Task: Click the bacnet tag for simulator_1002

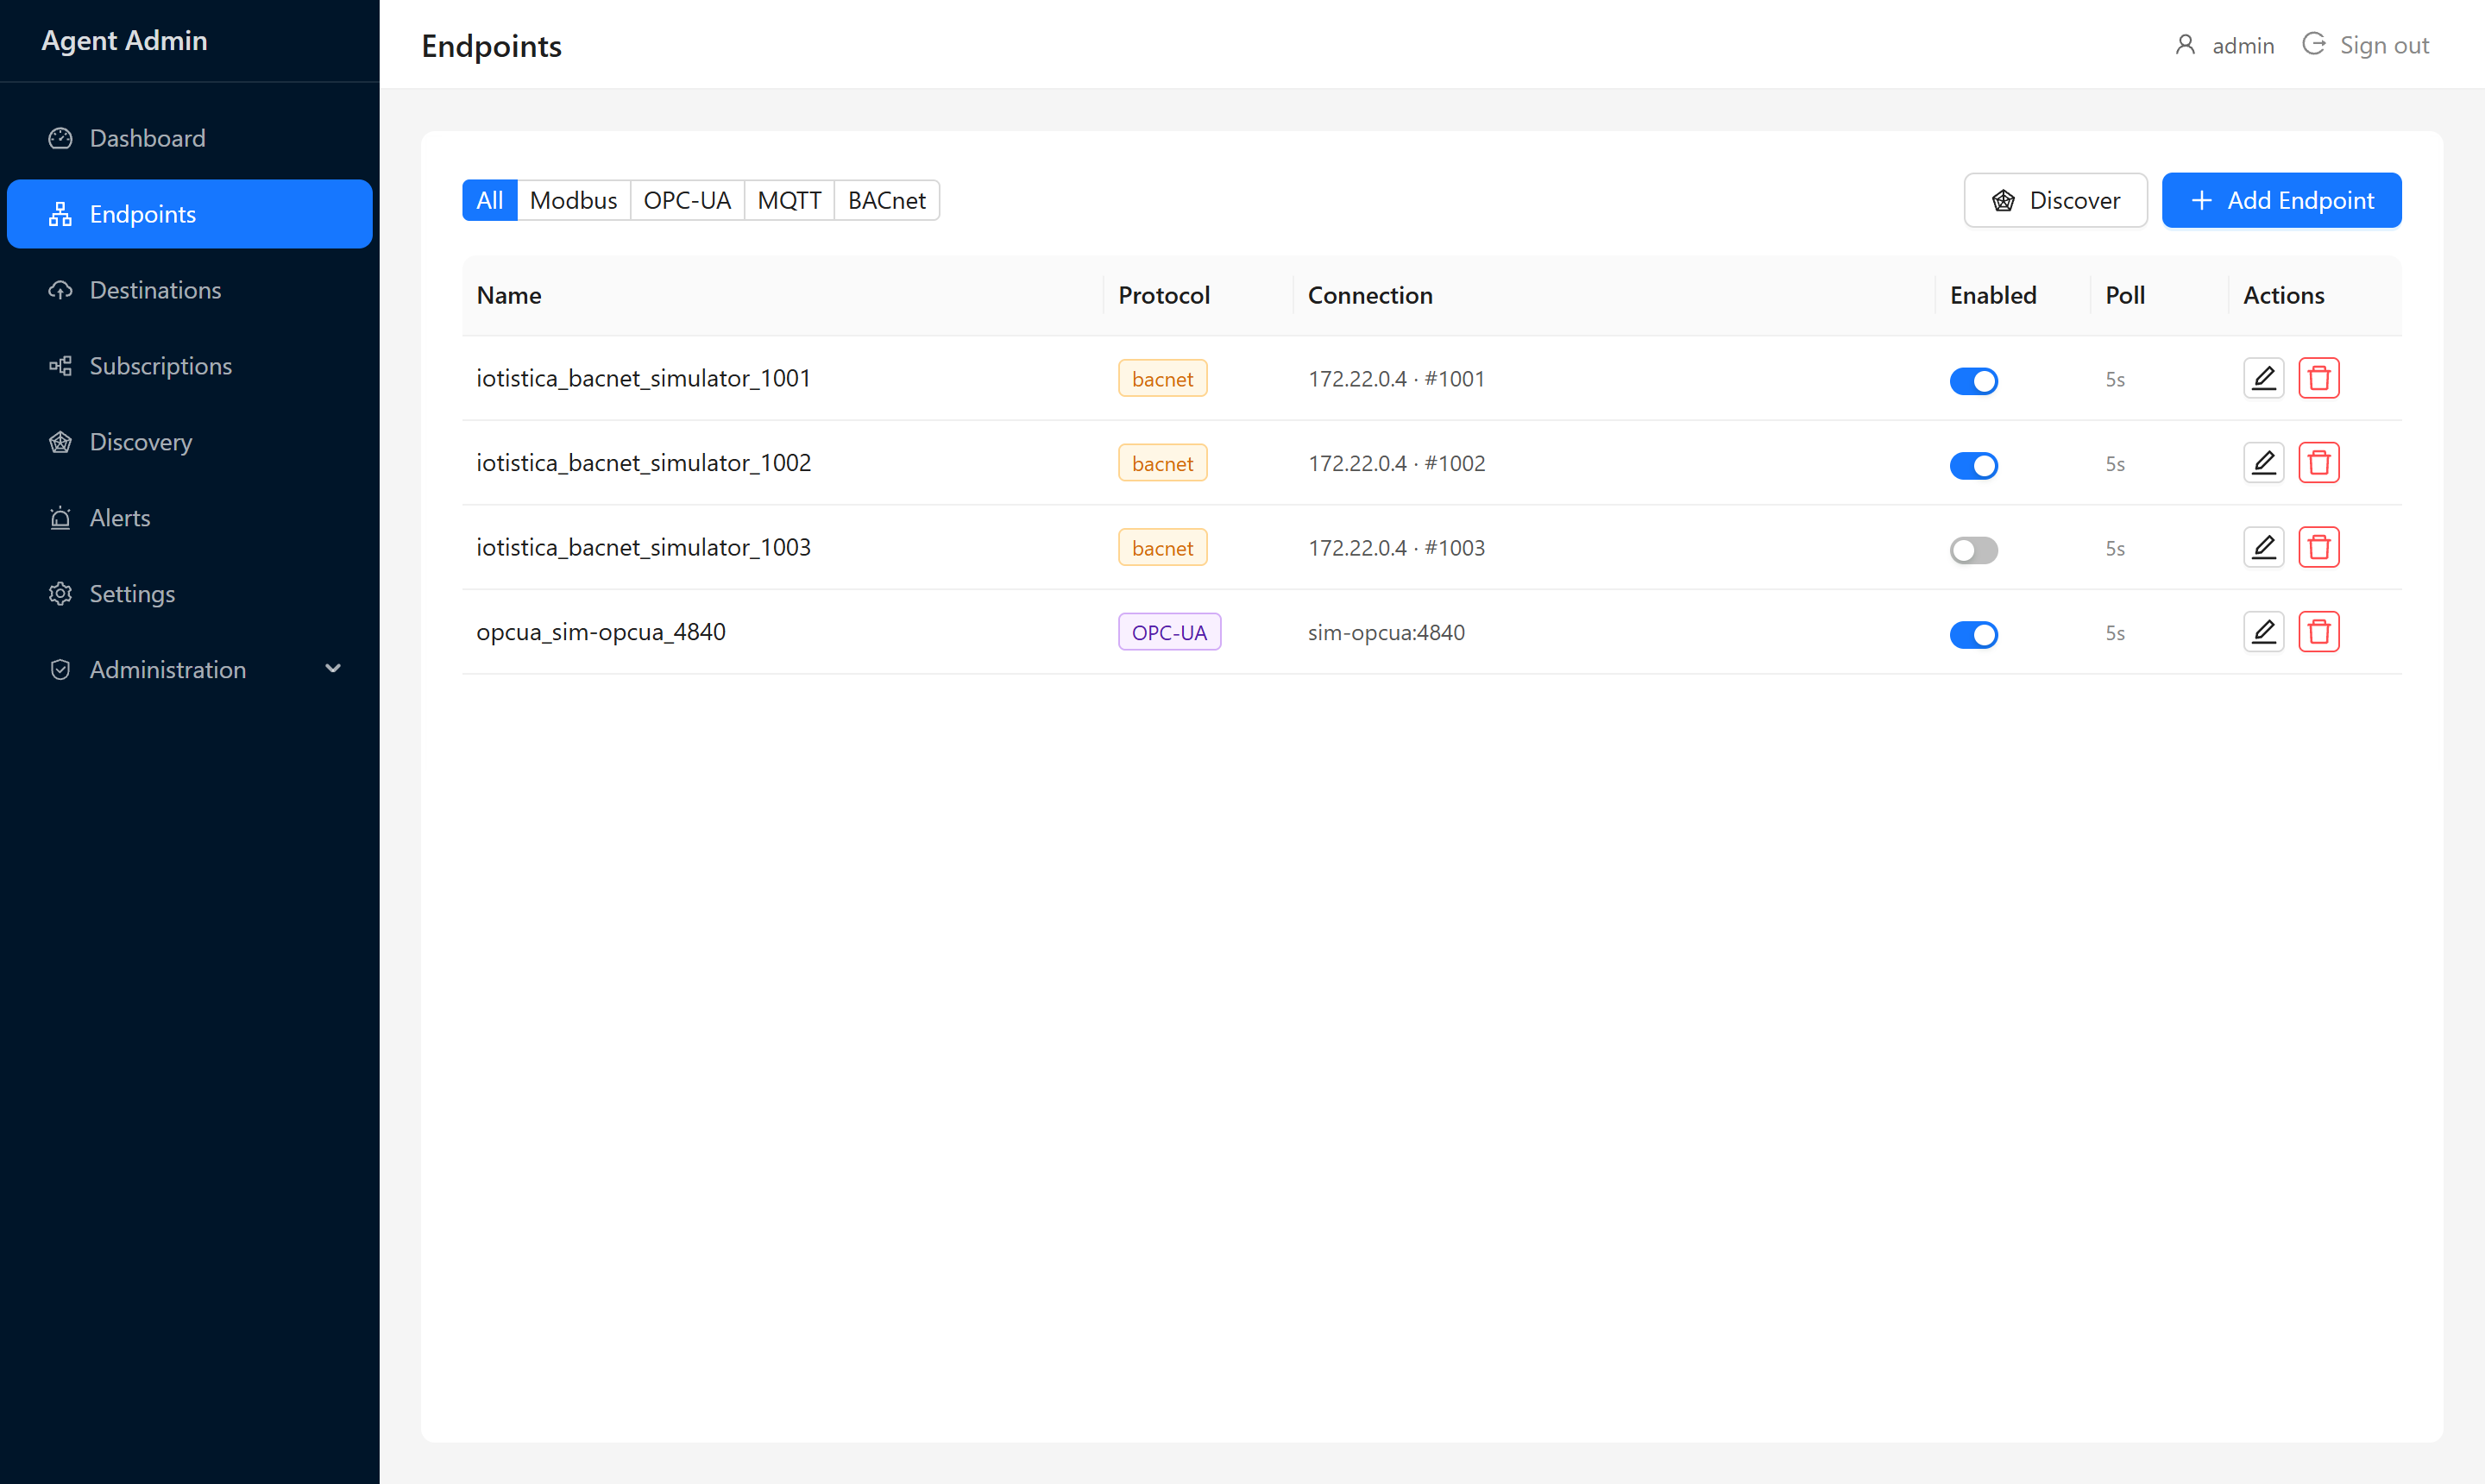Action: [1162, 463]
